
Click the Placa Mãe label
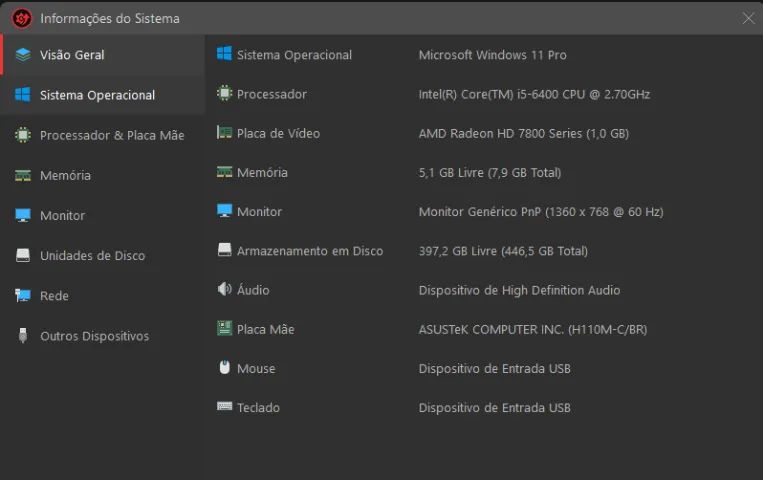266,329
